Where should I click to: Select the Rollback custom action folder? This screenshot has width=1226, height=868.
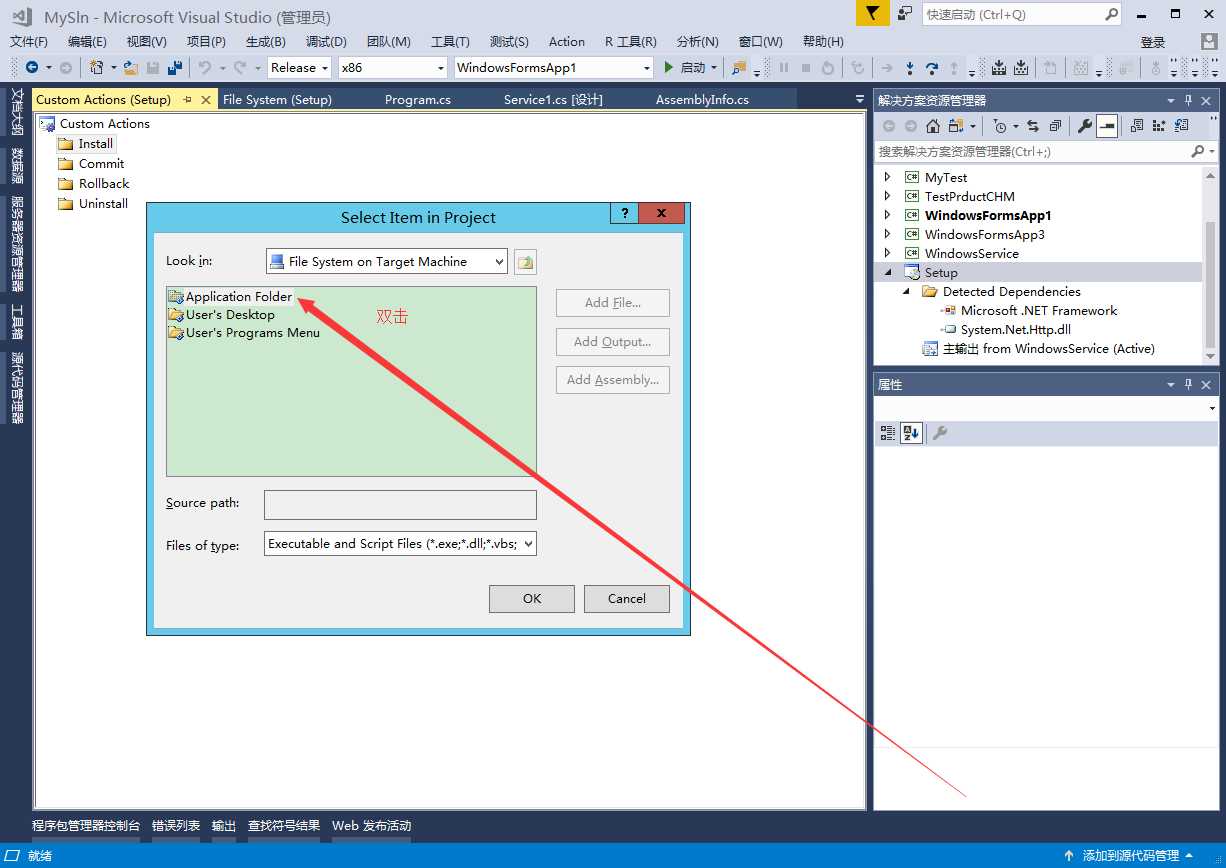pyautogui.click(x=94, y=184)
